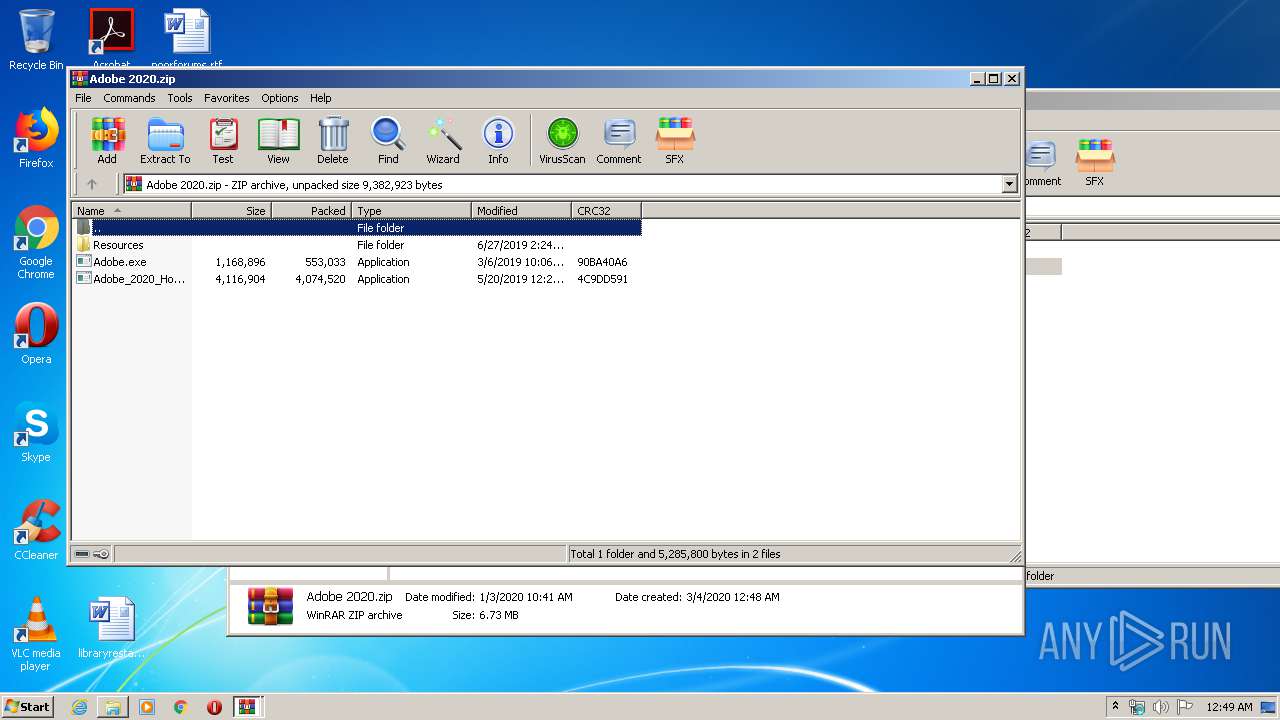
Task: Click WinRAR taskbar button
Action: (x=247, y=707)
